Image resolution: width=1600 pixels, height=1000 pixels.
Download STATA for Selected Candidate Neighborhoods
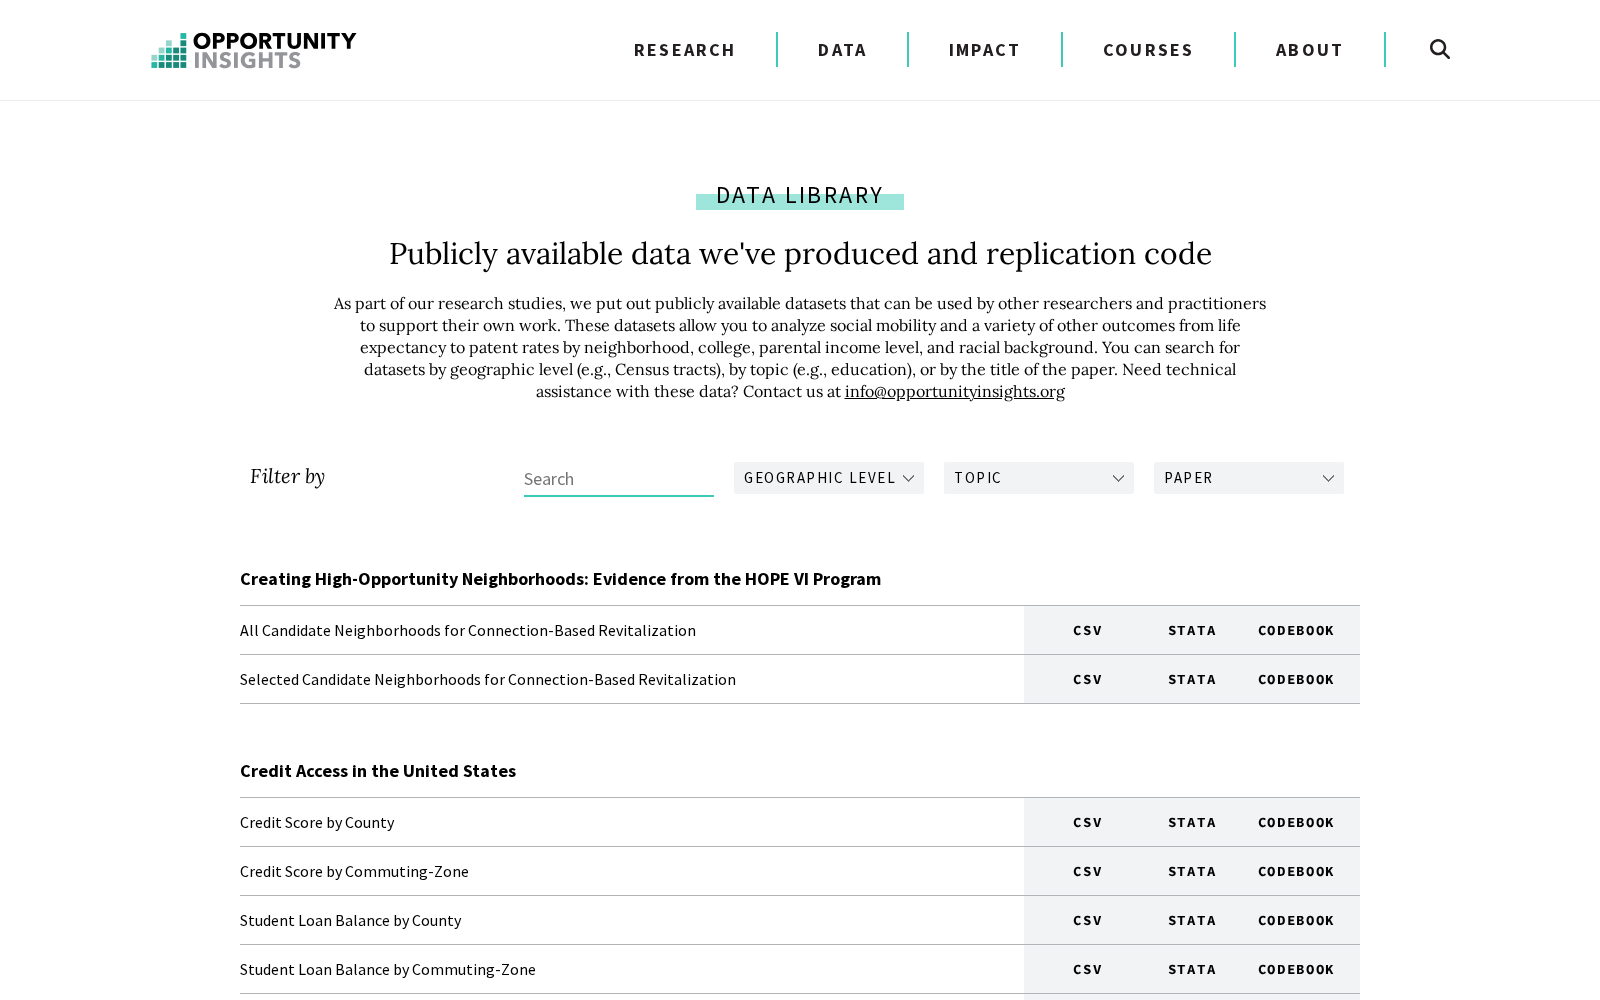[1192, 679]
